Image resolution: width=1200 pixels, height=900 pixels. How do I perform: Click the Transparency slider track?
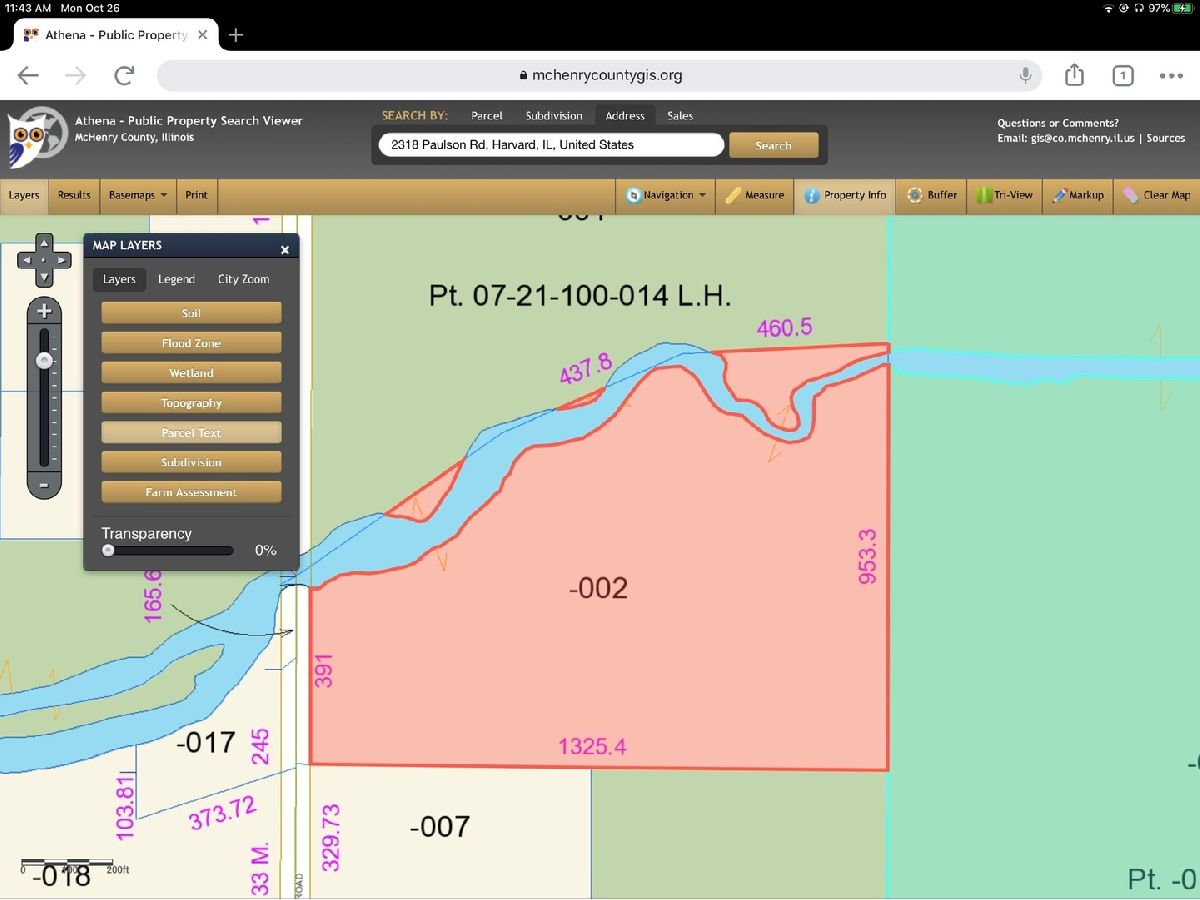click(x=168, y=550)
